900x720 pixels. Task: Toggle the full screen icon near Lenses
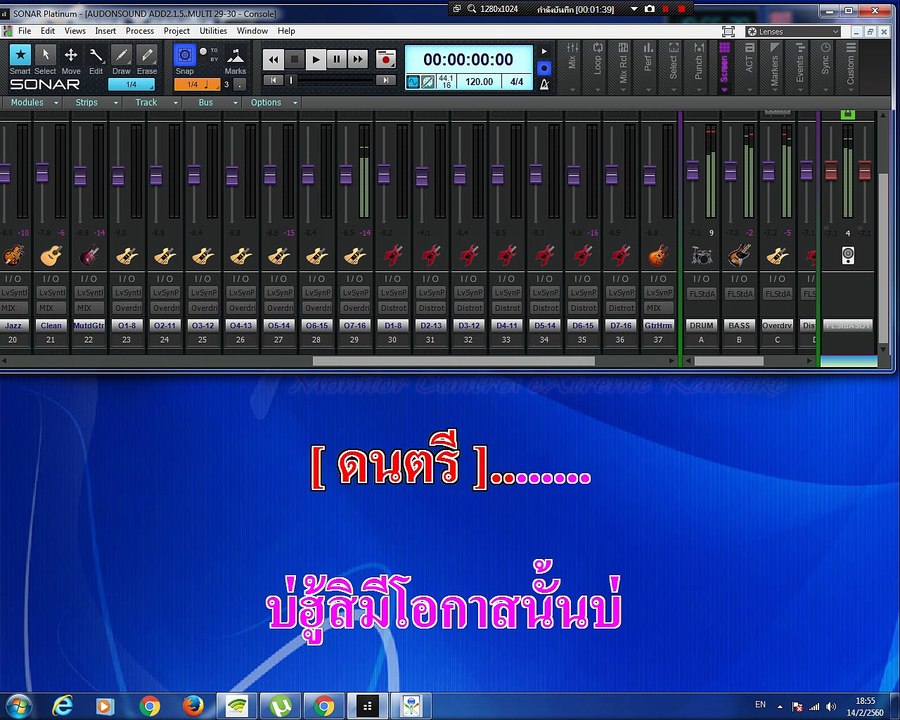(x=728, y=32)
